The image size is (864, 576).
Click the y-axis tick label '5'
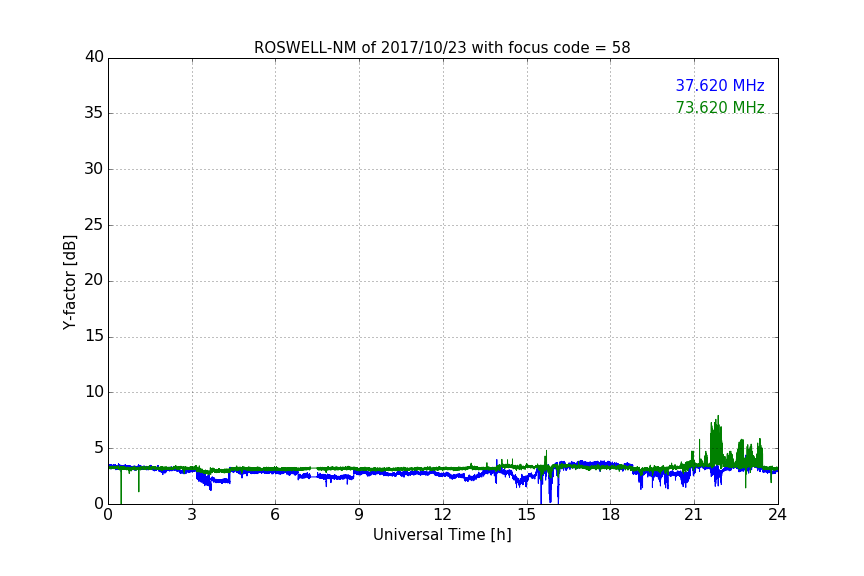tap(99, 448)
